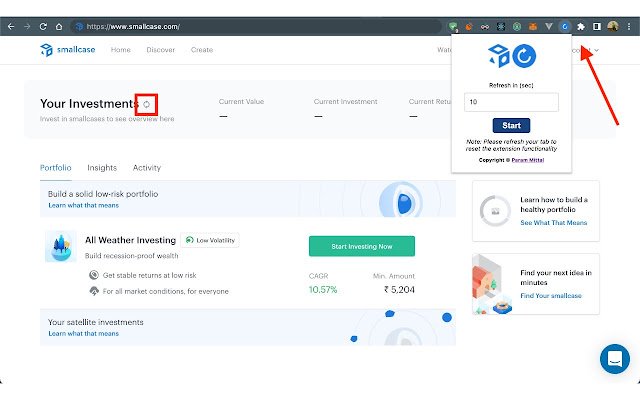Switch to the Insights tab
Screen dimensions: 640x400
coord(102,168)
